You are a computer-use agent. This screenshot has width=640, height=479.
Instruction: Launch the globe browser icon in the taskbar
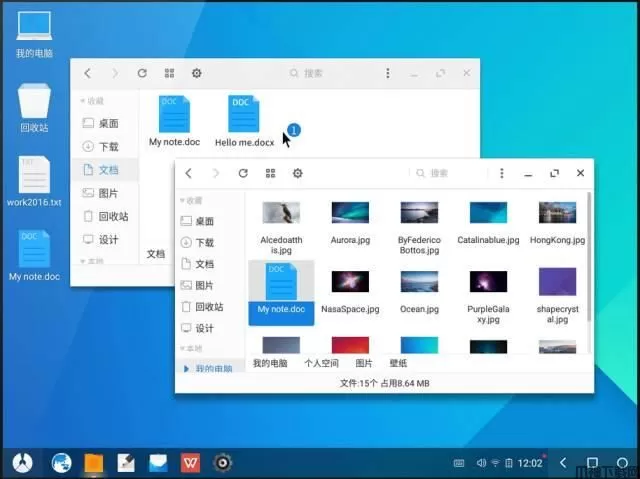[61, 463]
